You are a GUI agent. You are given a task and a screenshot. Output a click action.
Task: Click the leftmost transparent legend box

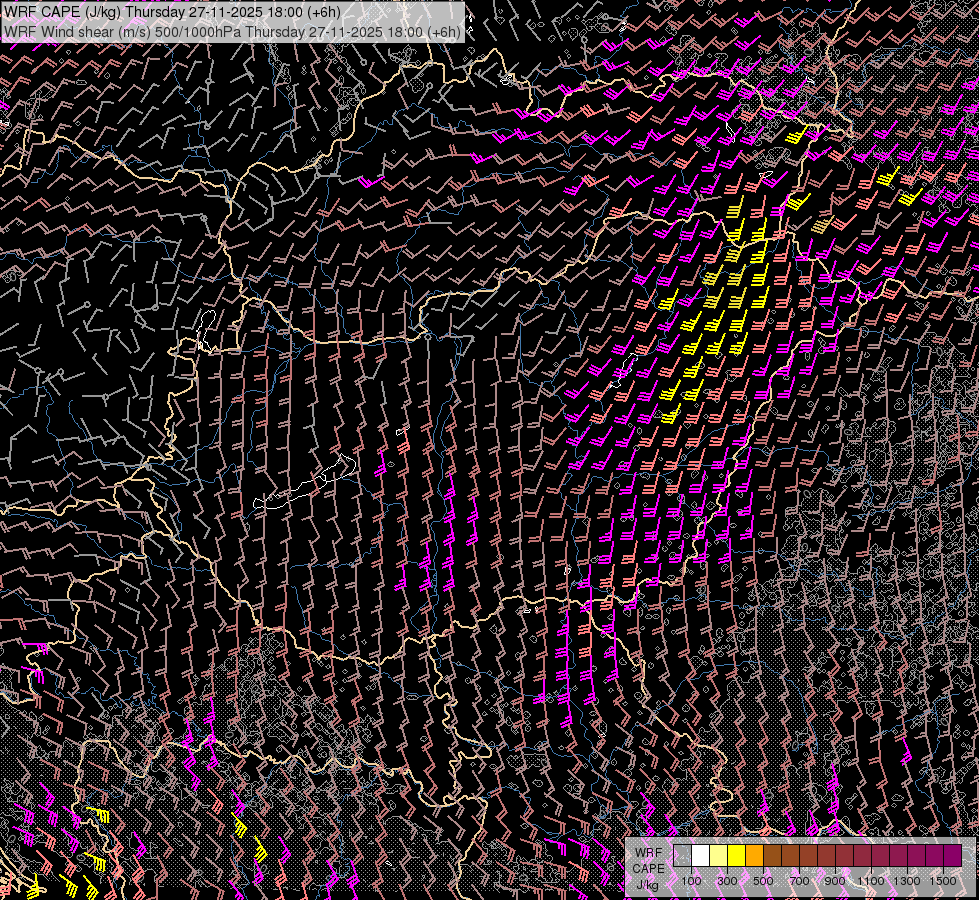[682, 856]
